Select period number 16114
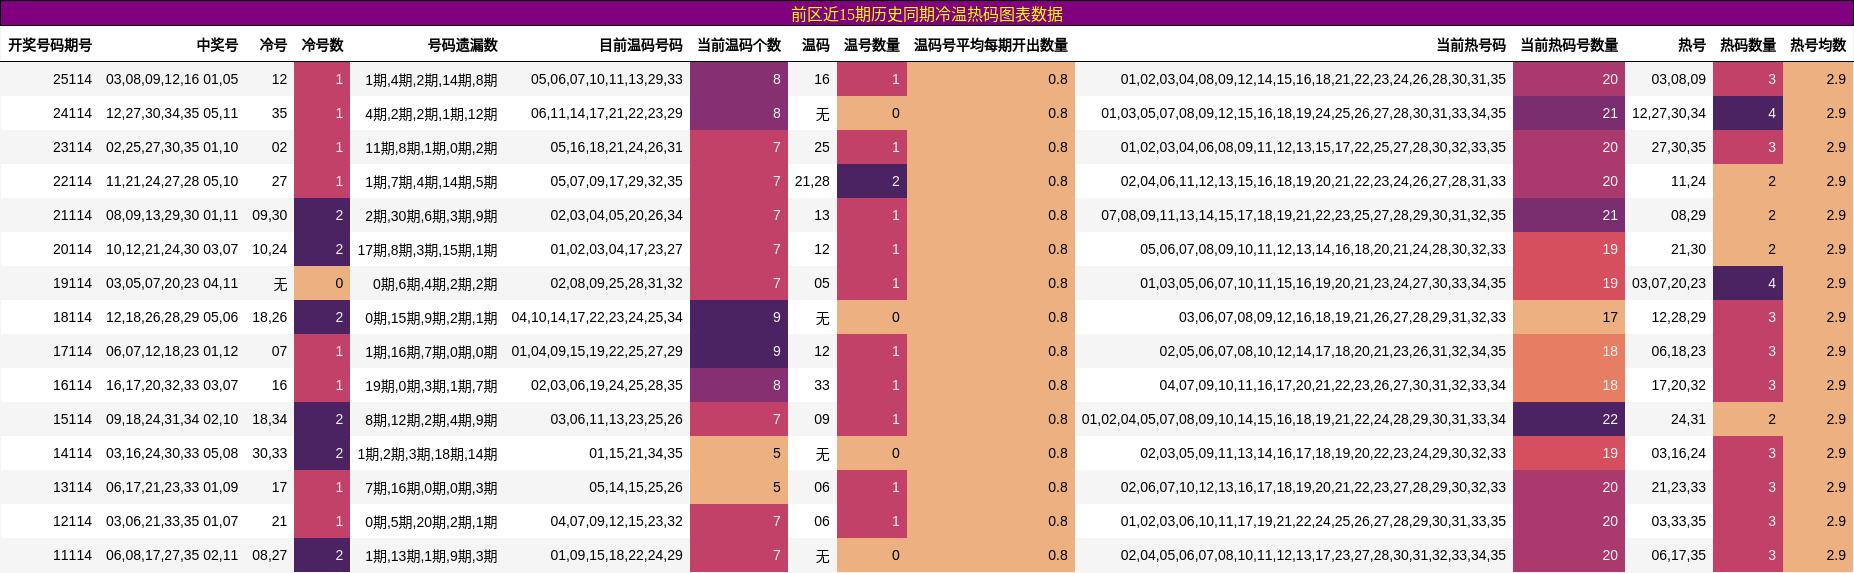 72,385
